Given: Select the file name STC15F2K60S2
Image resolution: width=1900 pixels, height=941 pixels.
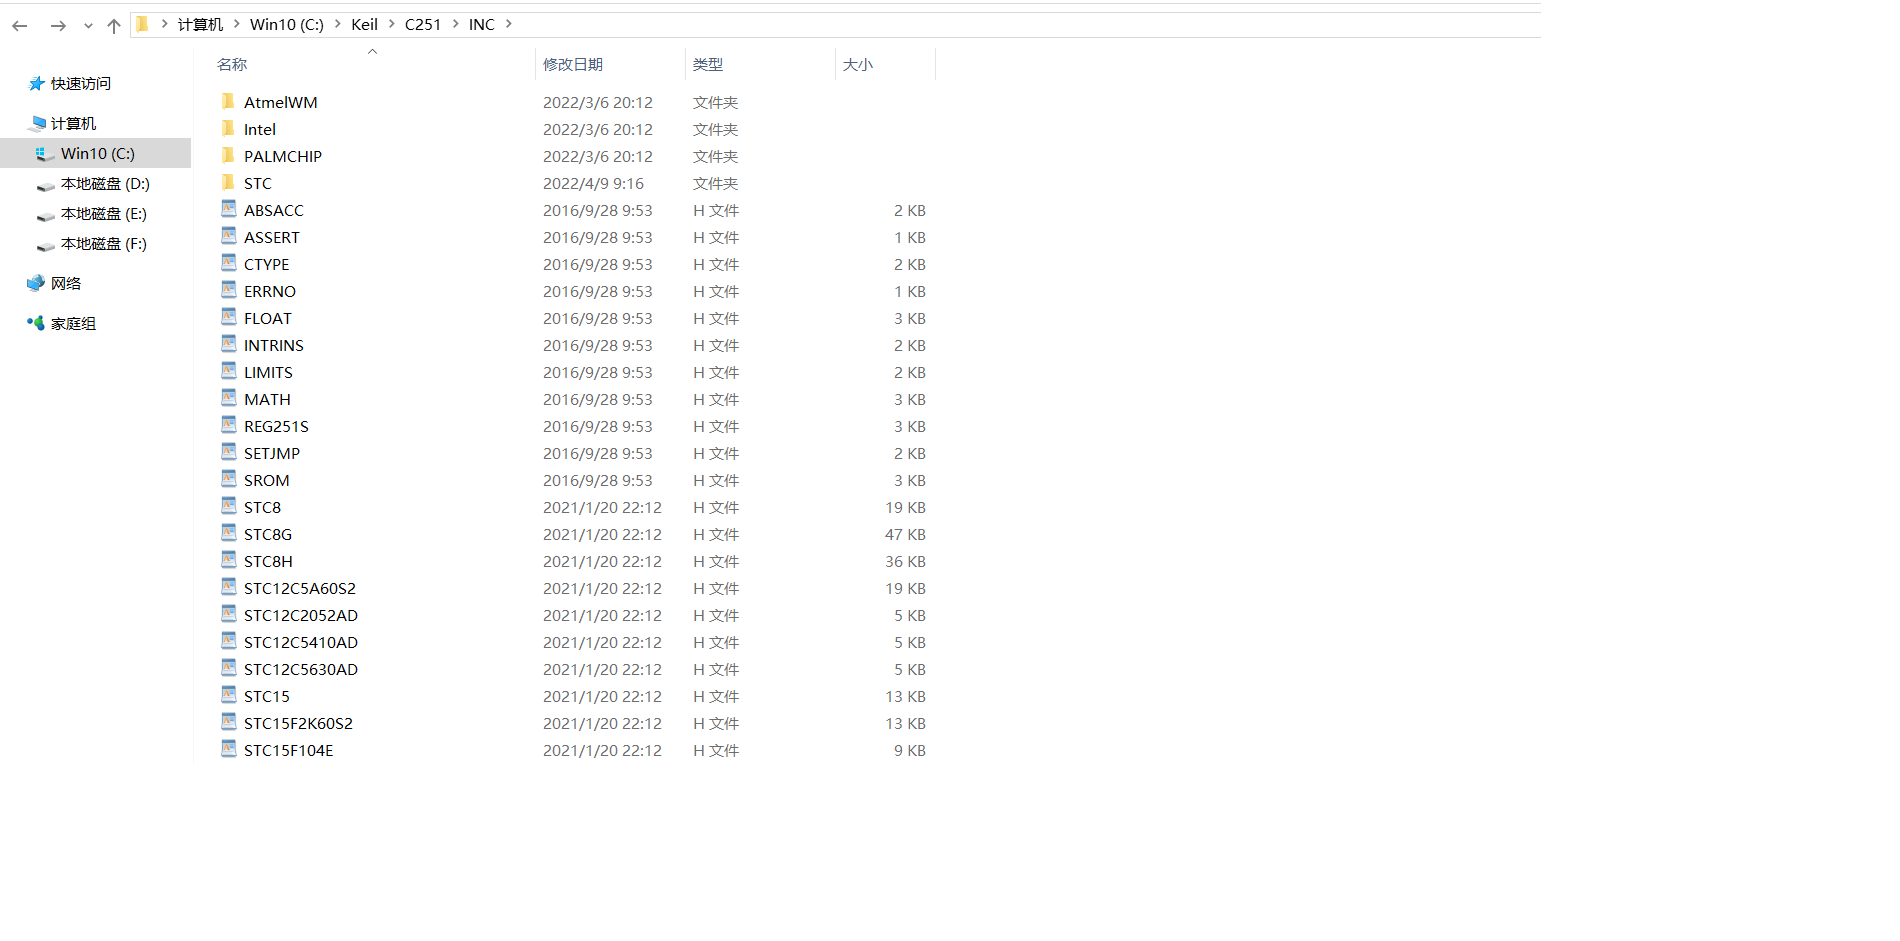Looking at the screenshot, I should (x=298, y=724).
